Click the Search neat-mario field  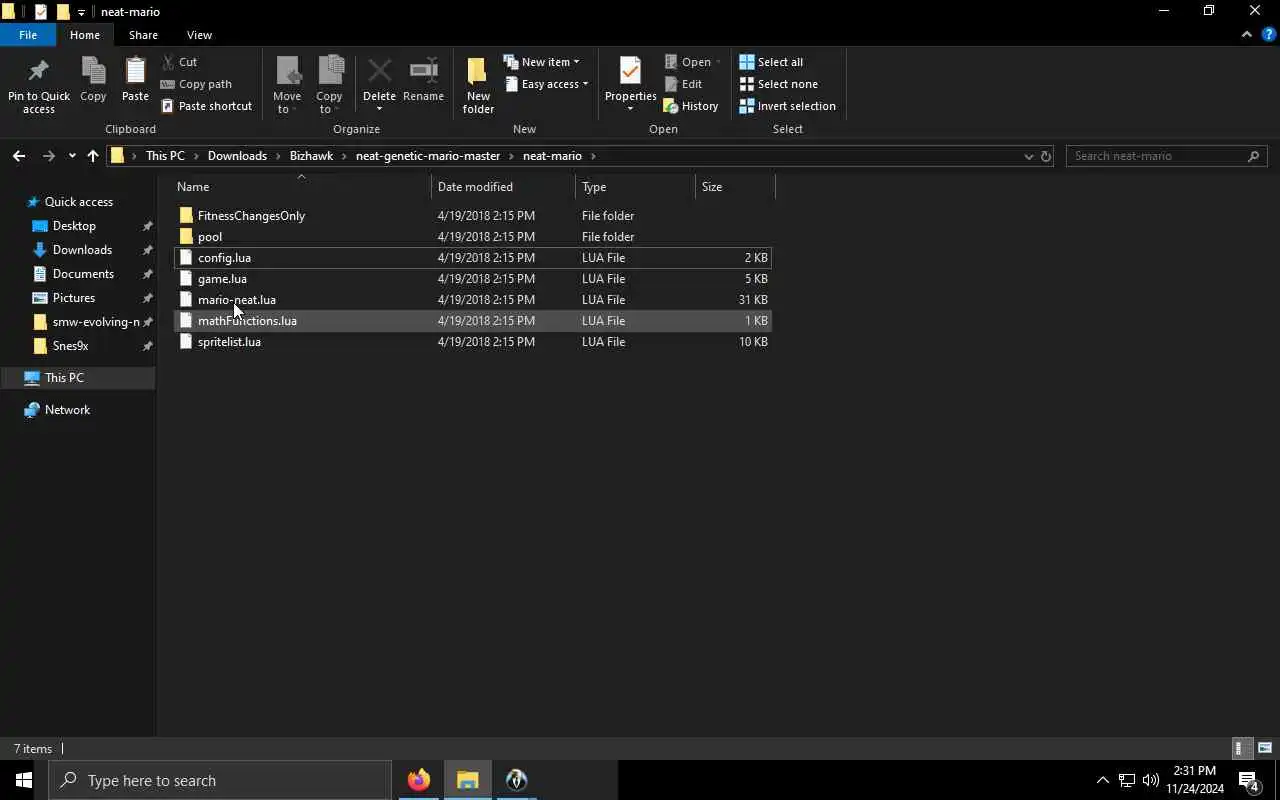(1166, 156)
